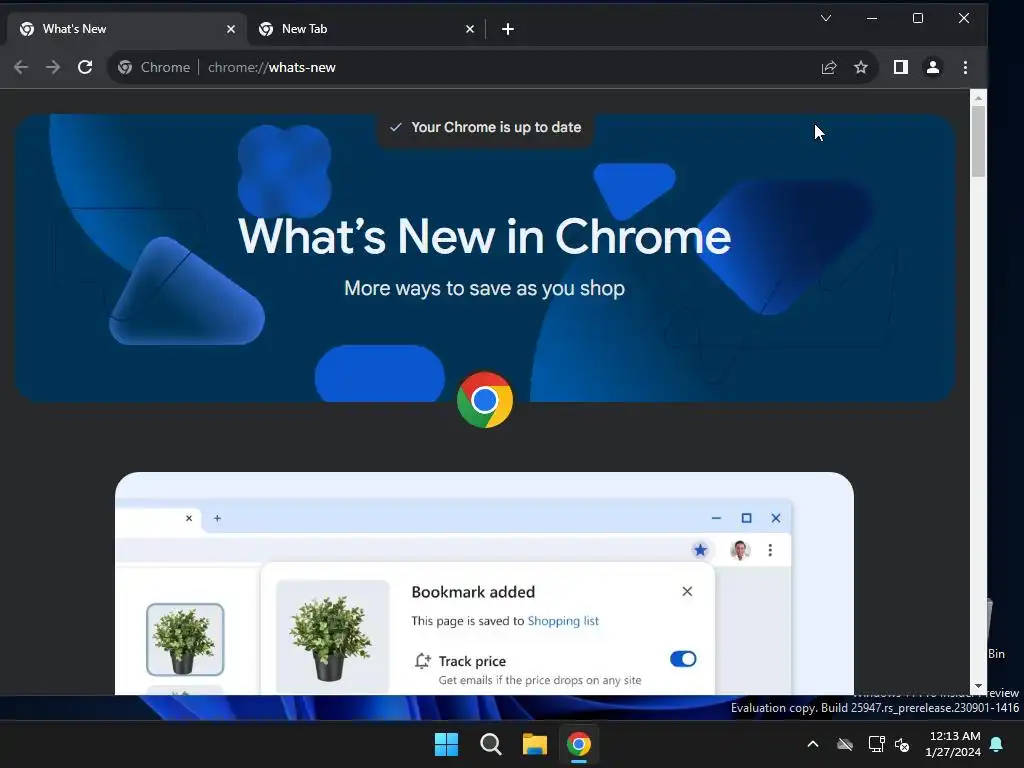Select the framed plant thumbnail on left
Screen dimensions: 1024x768
pyautogui.click(x=185, y=639)
